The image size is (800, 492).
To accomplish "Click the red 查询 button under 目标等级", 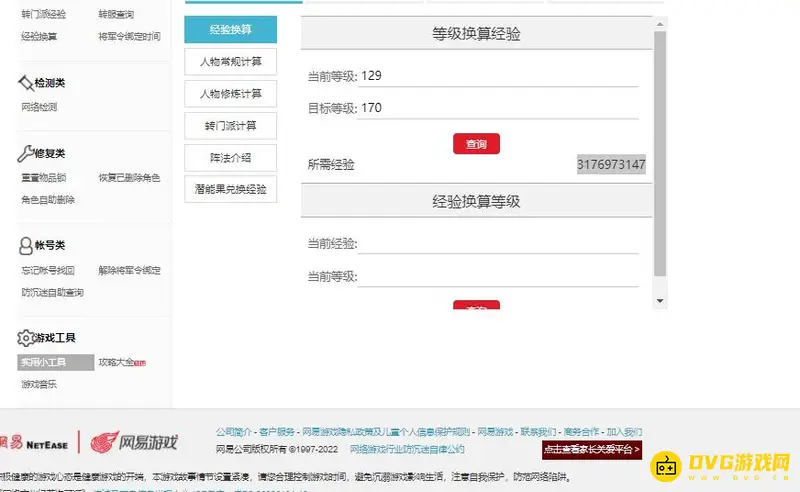I will pyautogui.click(x=476, y=144).
